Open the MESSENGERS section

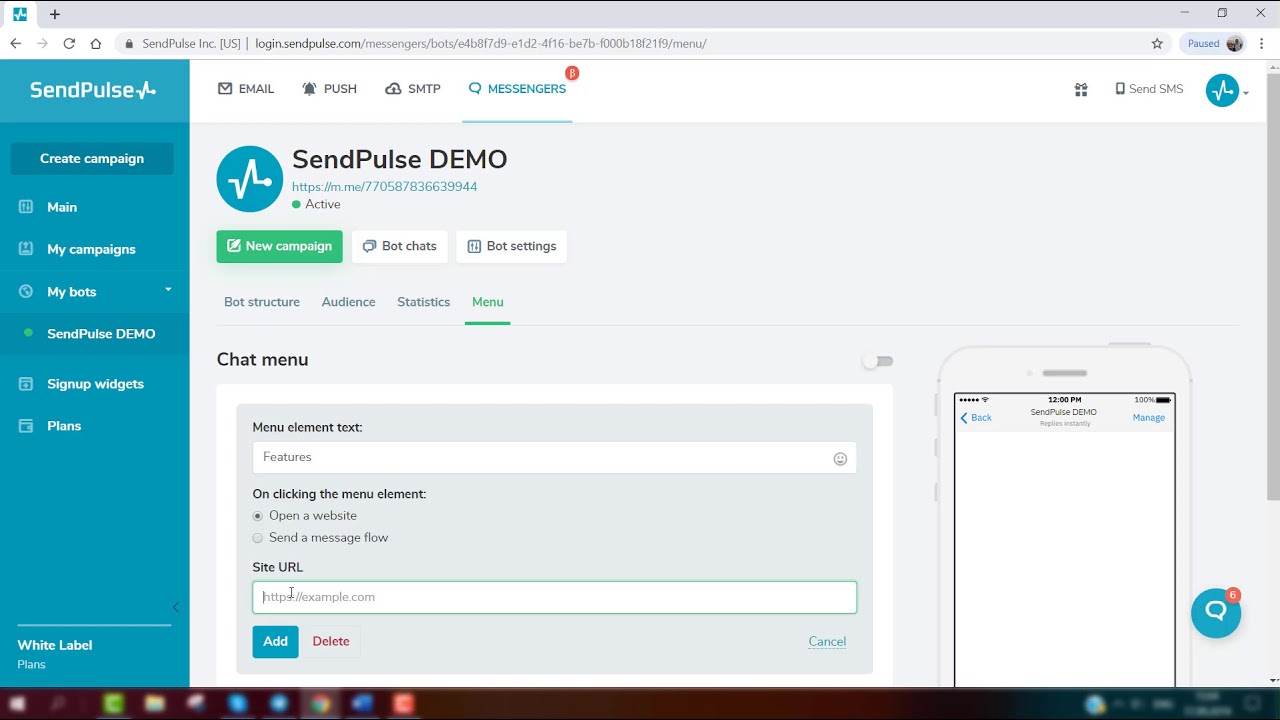coord(517,89)
